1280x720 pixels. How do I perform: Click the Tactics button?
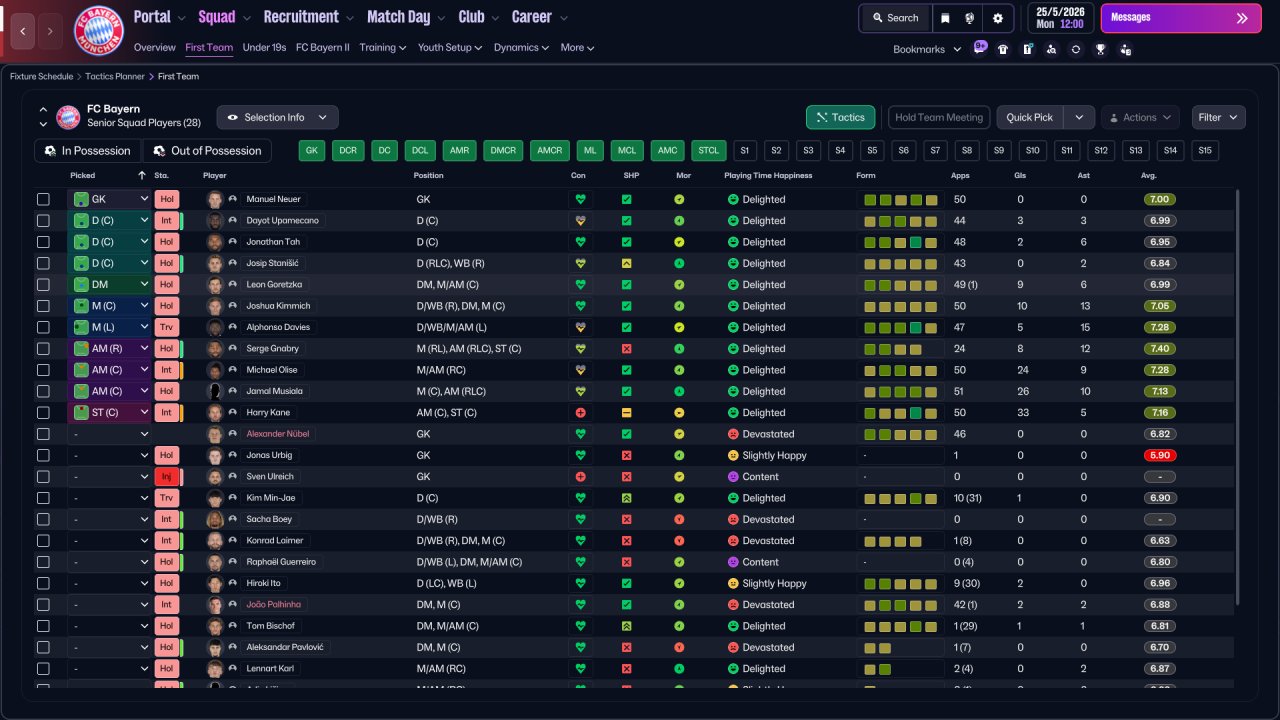[840, 117]
